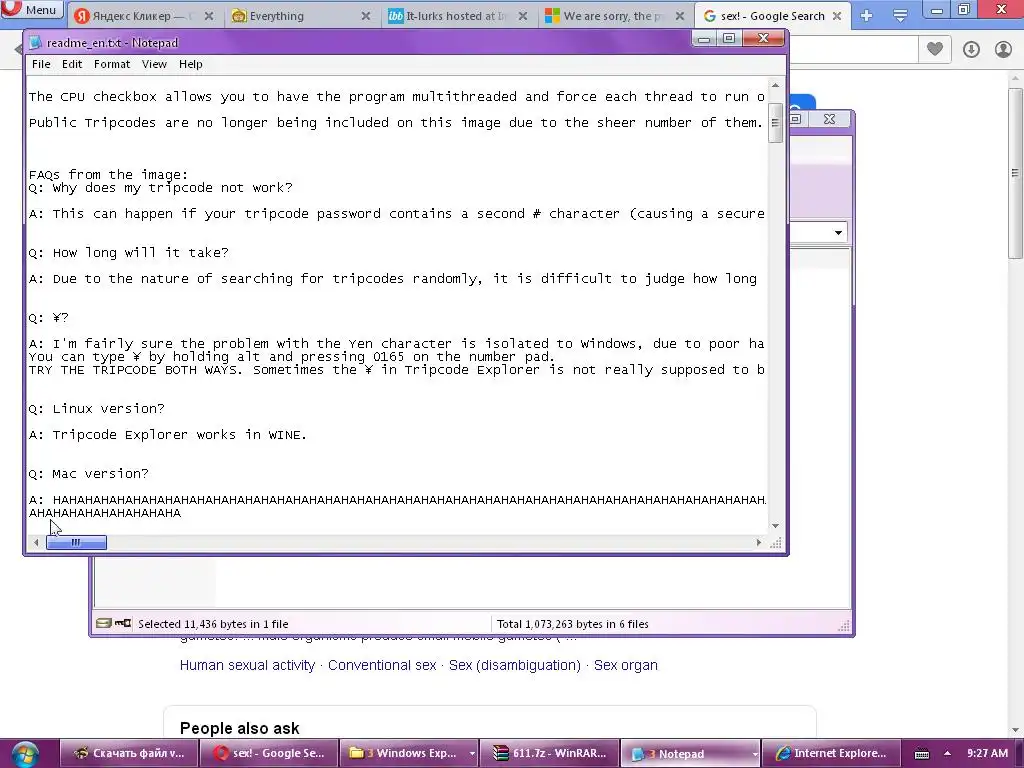The width and height of the screenshot is (1024, 768).
Task: Click the WinRAR status bar drive key icon
Action: (x=114, y=623)
